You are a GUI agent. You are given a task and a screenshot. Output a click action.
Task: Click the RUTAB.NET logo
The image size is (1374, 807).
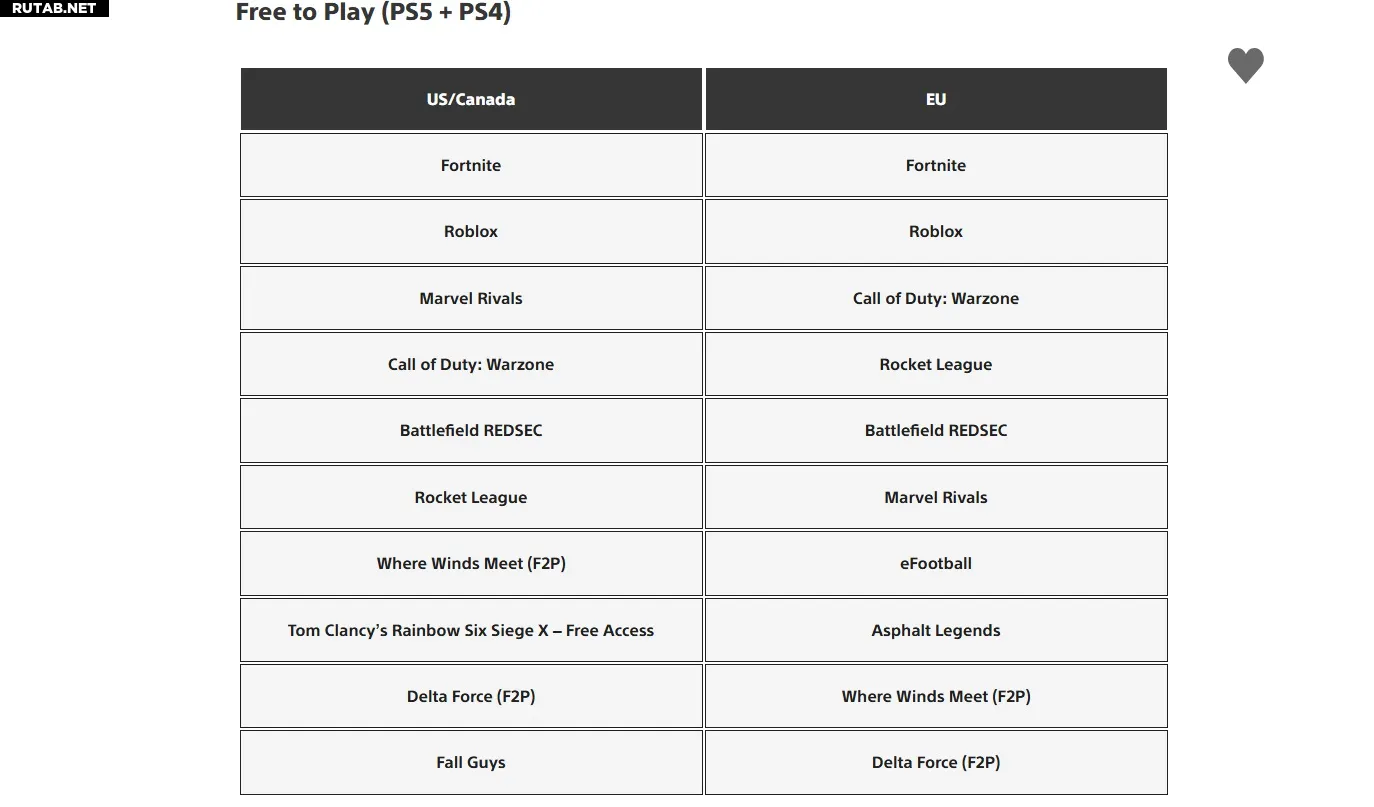point(54,8)
